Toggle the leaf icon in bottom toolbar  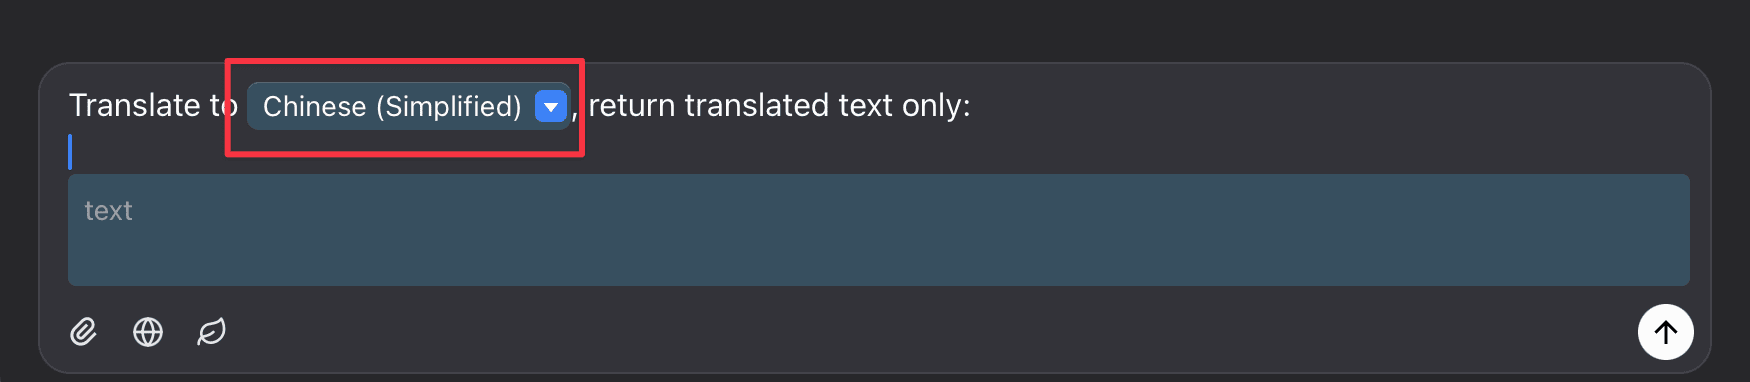point(212,331)
